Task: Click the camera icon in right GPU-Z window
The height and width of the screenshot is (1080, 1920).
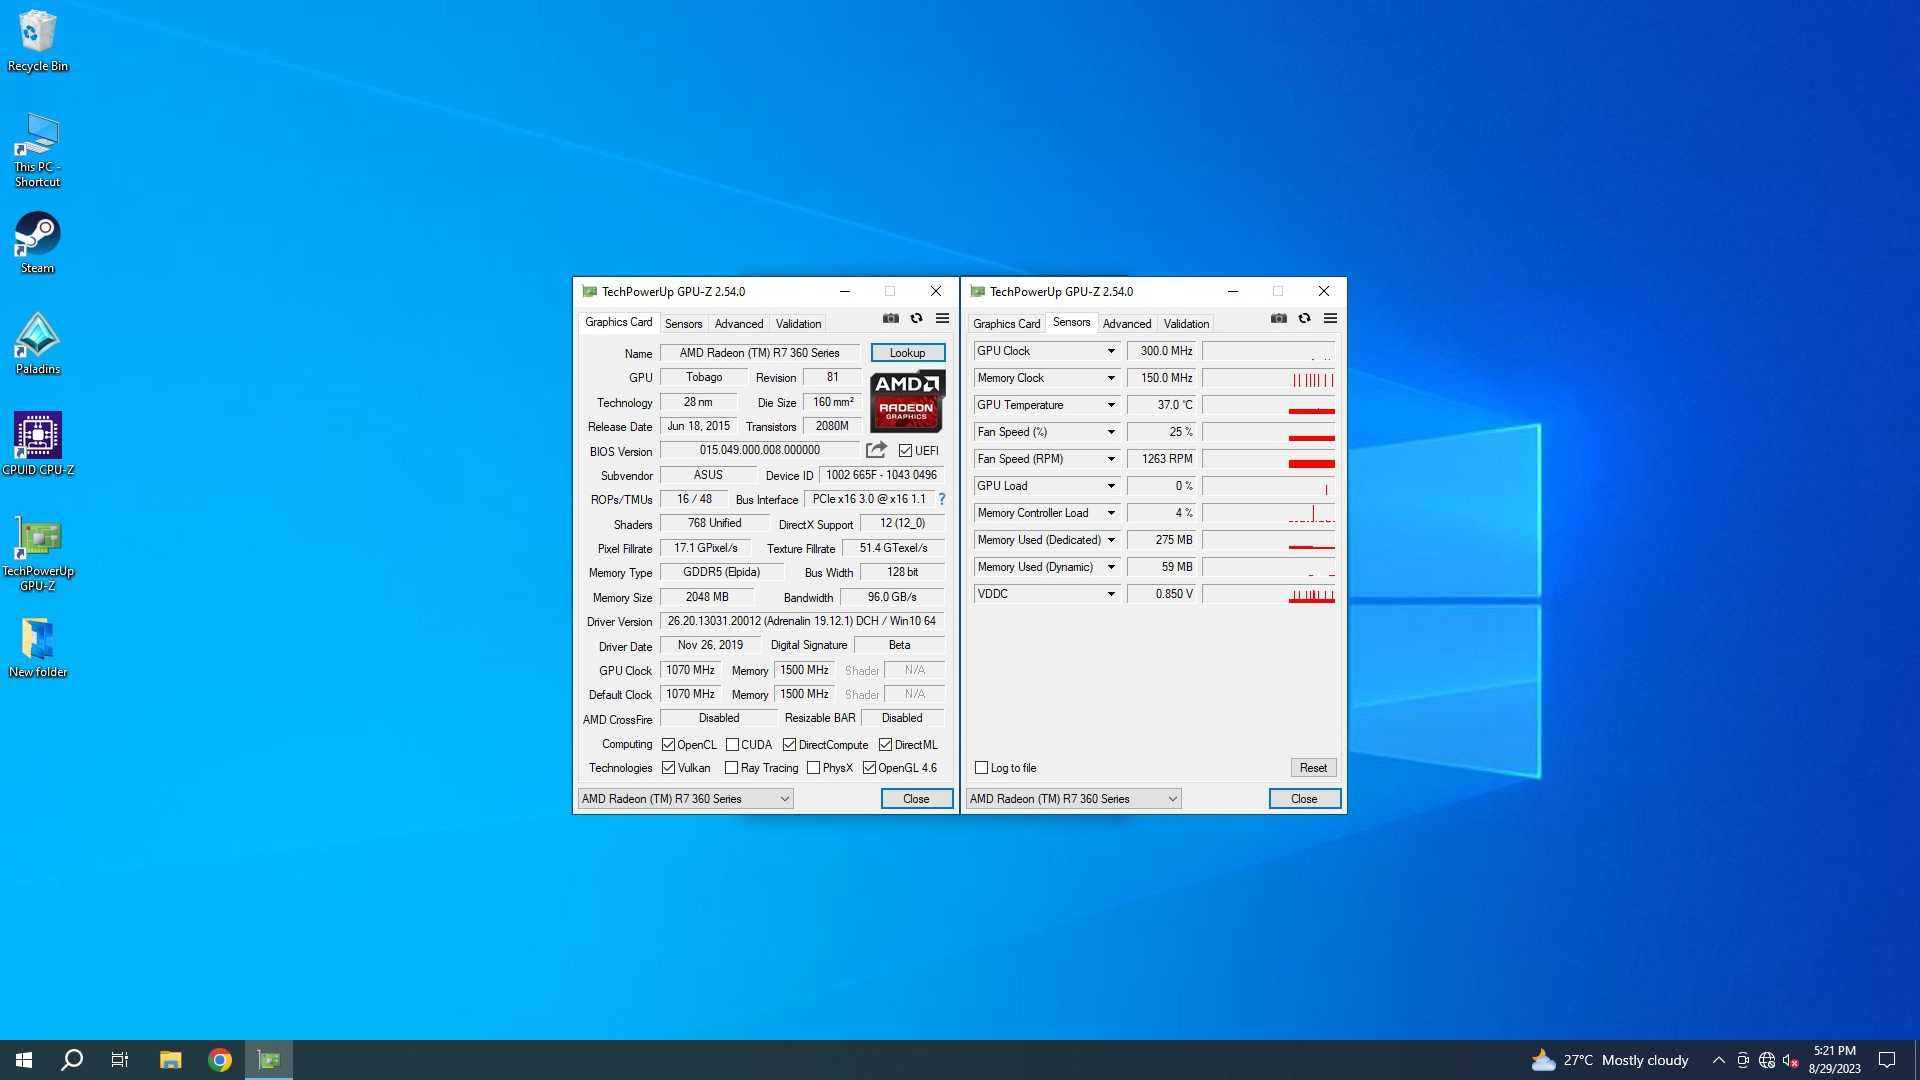Action: [1278, 319]
